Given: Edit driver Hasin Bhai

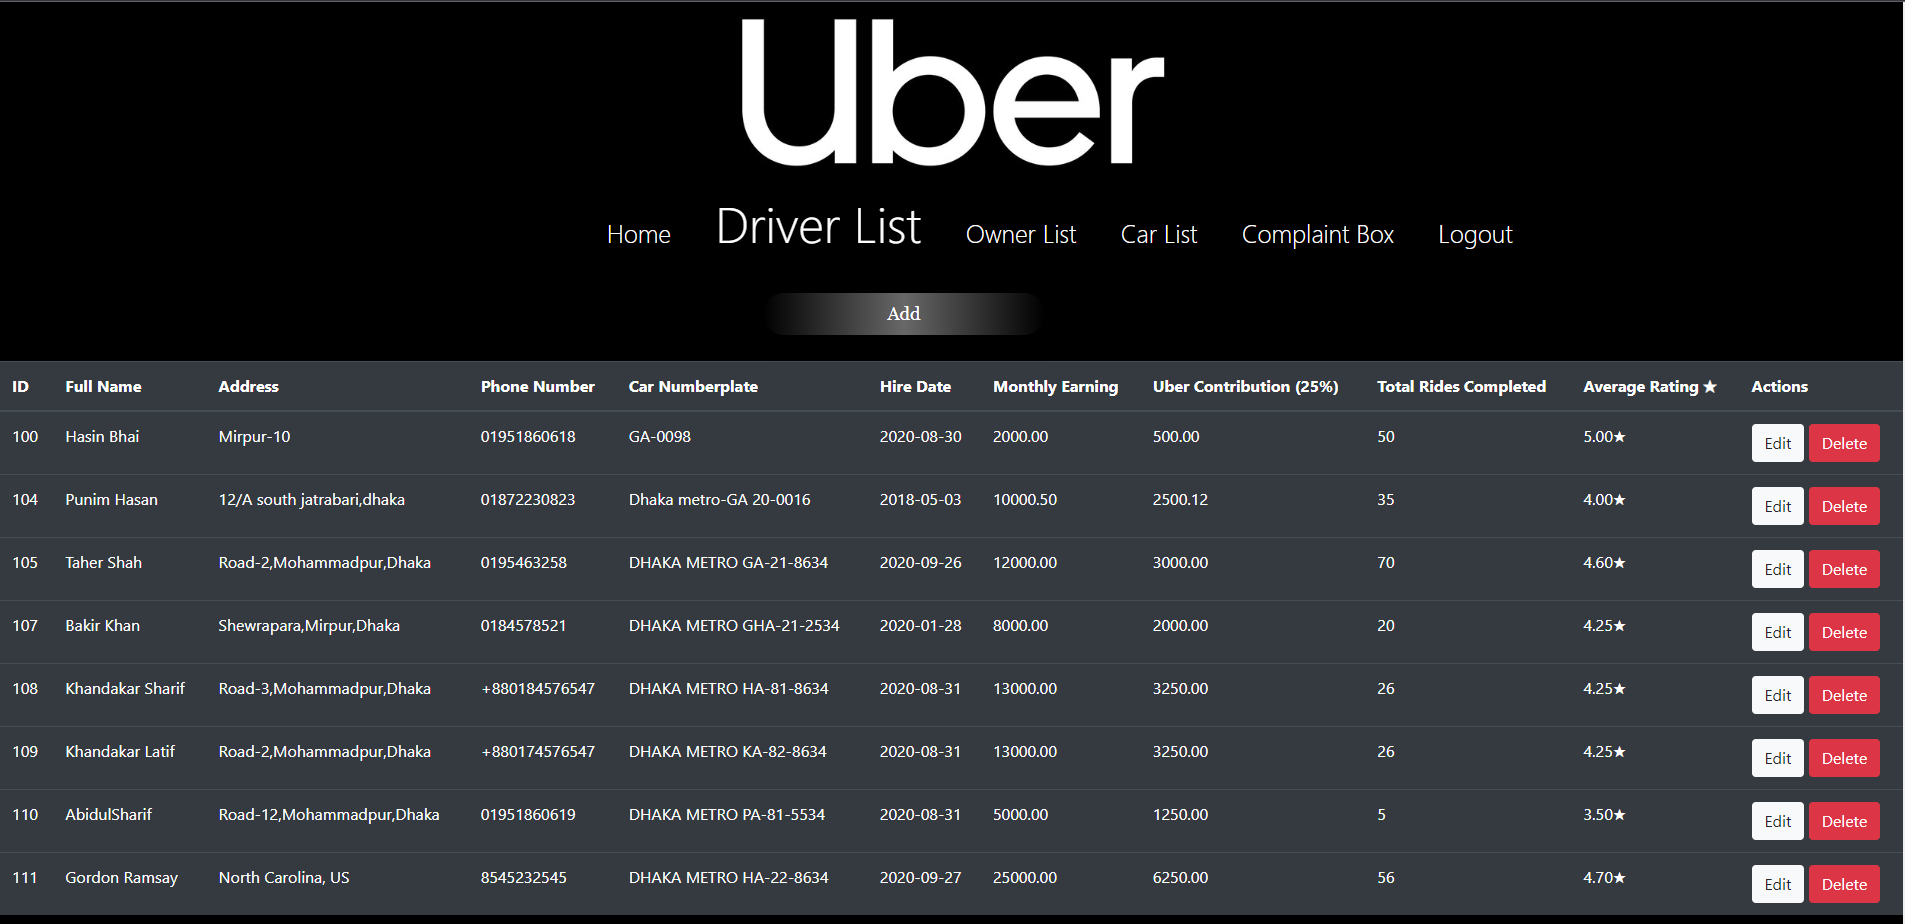Looking at the screenshot, I should [x=1777, y=443].
